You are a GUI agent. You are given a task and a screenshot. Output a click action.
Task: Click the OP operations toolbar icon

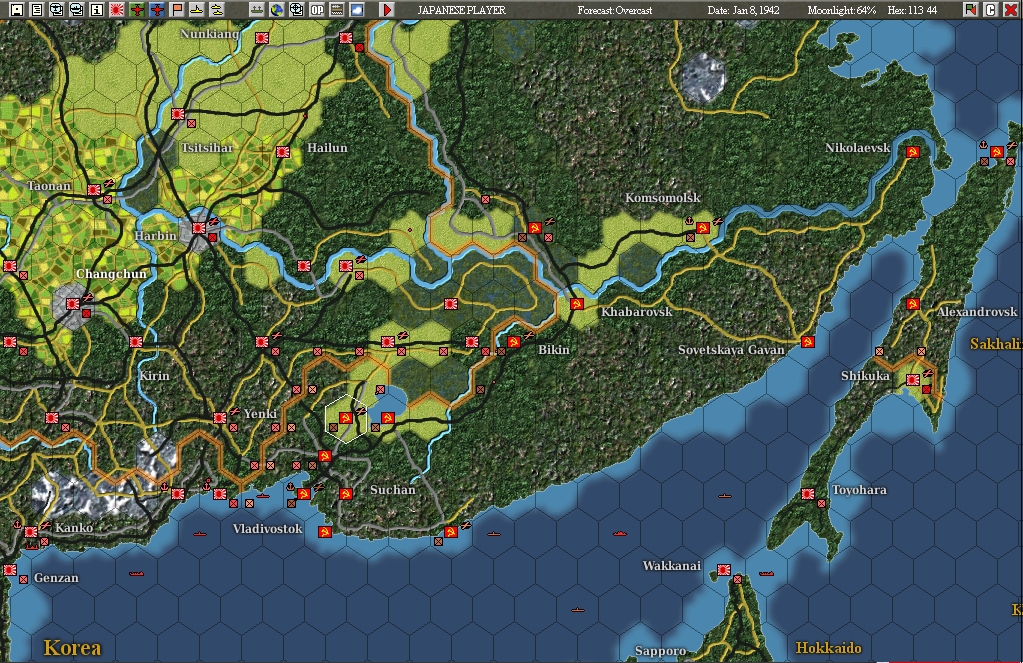(x=317, y=9)
